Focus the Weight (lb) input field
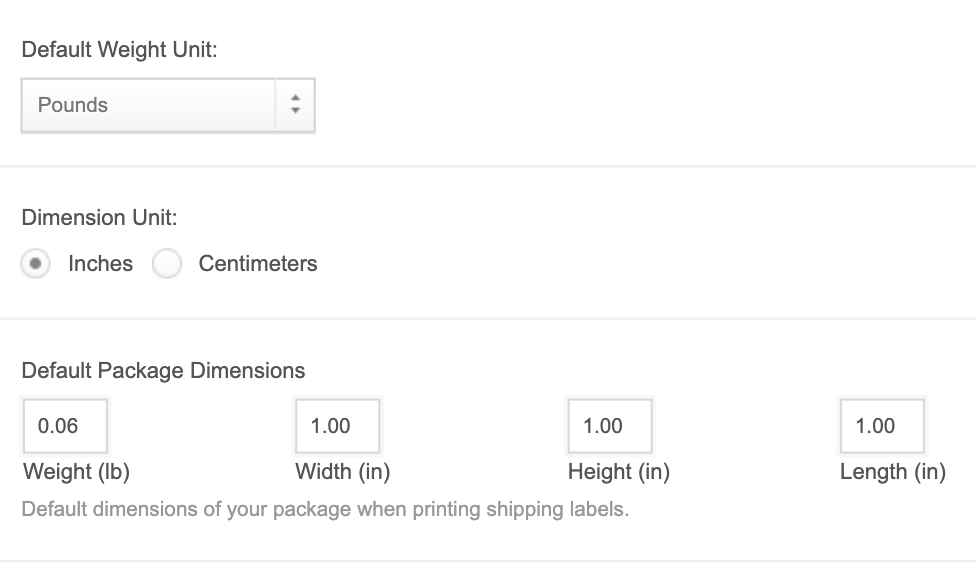The image size is (976, 566). pos(64,426)
